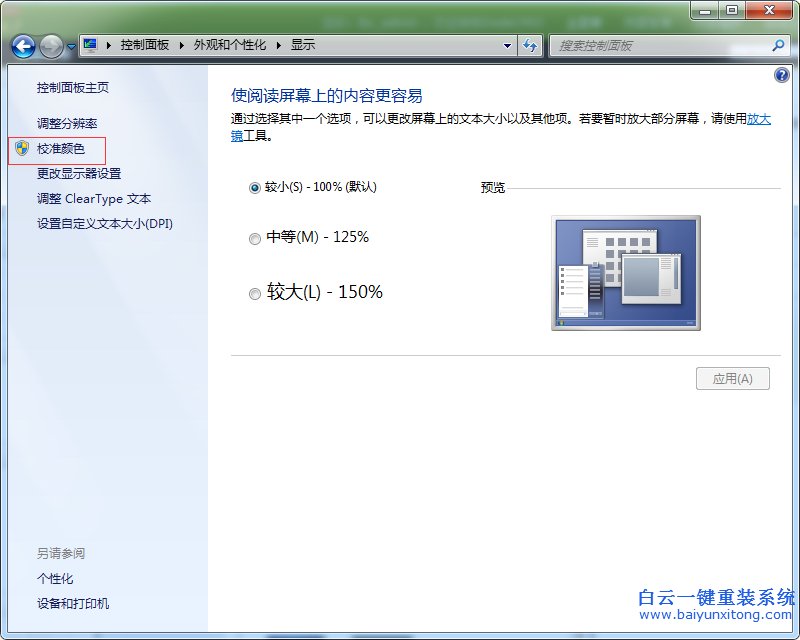Select the 较大(L) - 150% option

point(255,292)
